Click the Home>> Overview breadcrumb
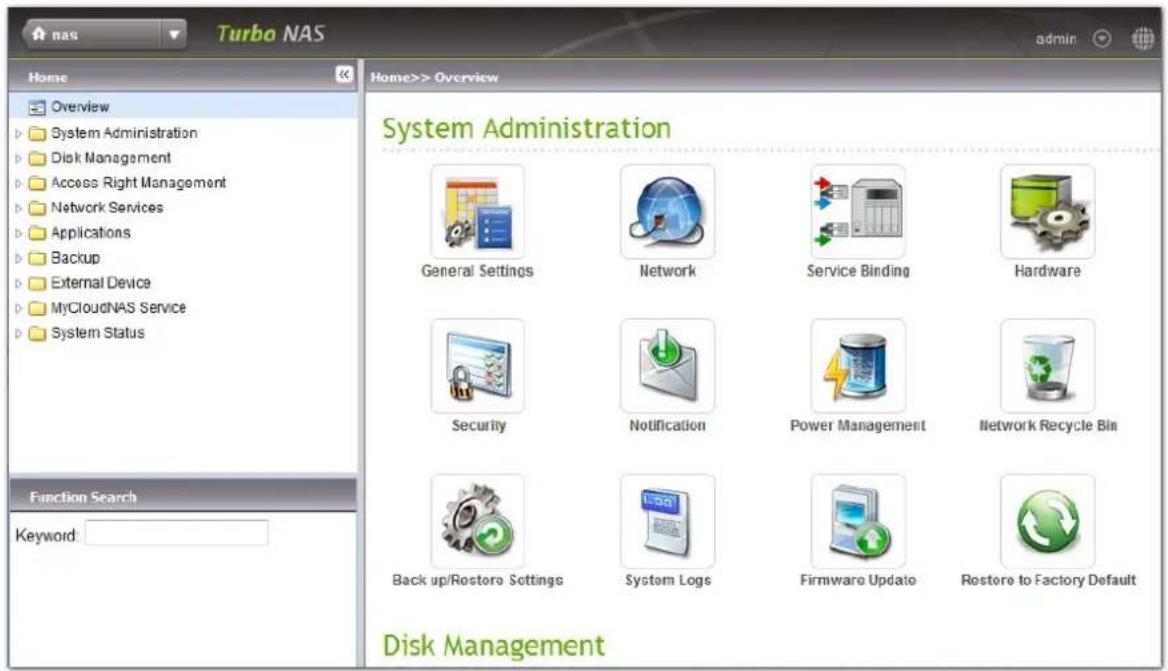 tap(434, 77)
